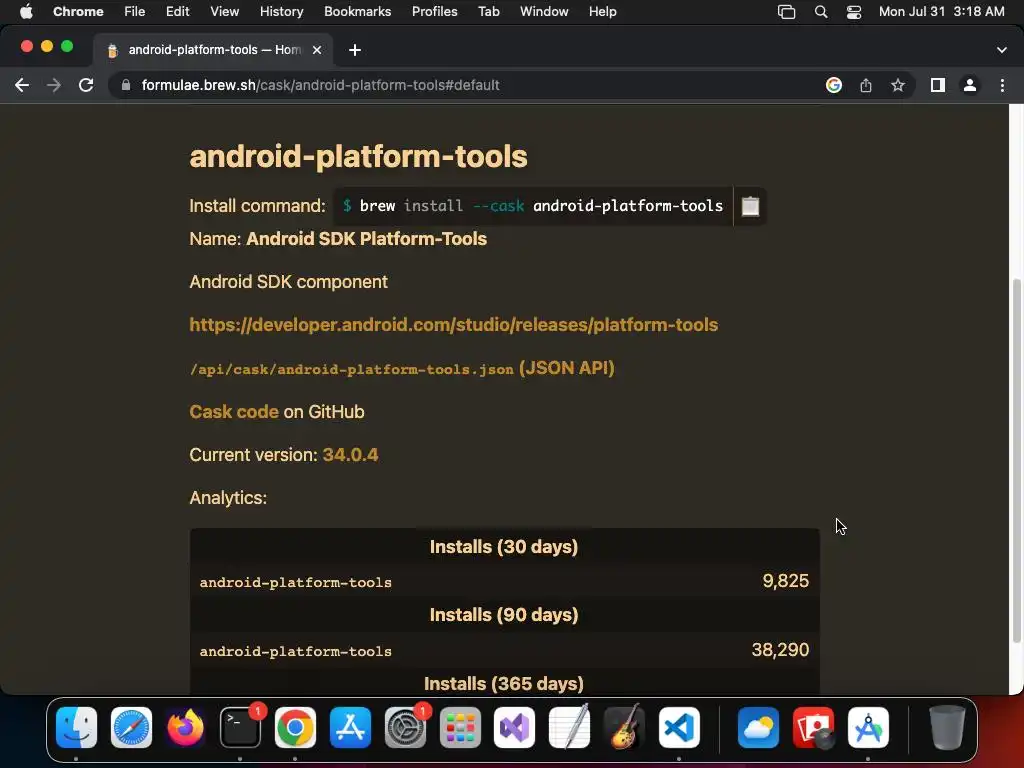The image size is (1024, 768).
Task: Open the Chrome application menu
Action: (78, 12)
